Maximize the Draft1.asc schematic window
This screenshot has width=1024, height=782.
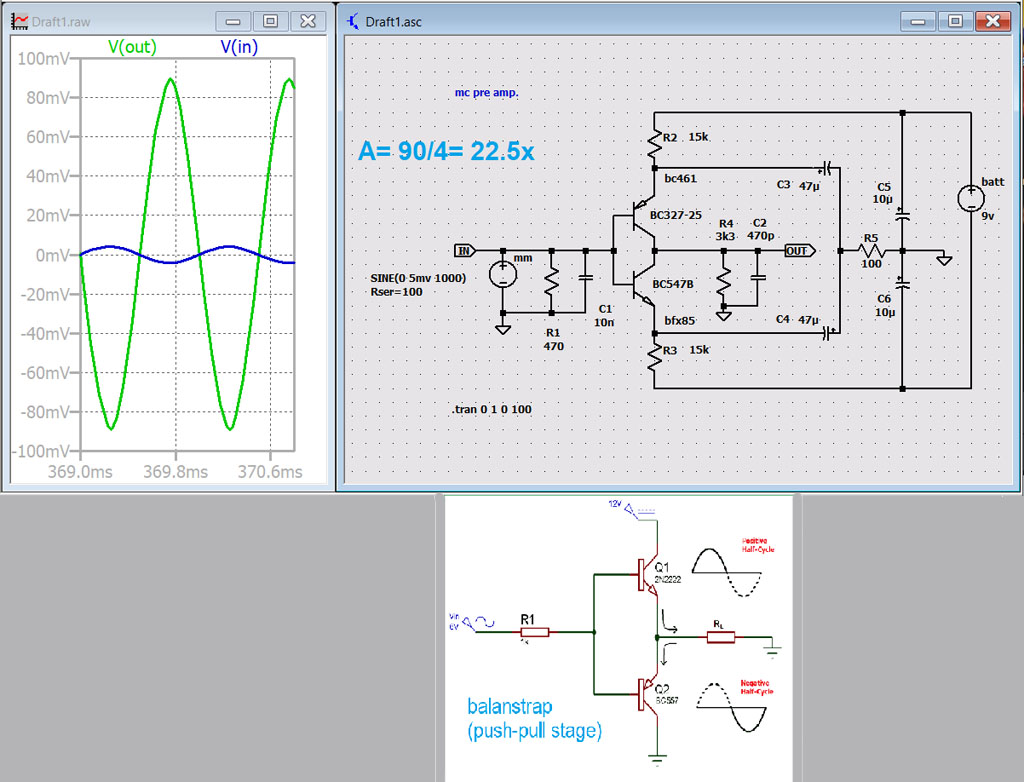point(955,21)
